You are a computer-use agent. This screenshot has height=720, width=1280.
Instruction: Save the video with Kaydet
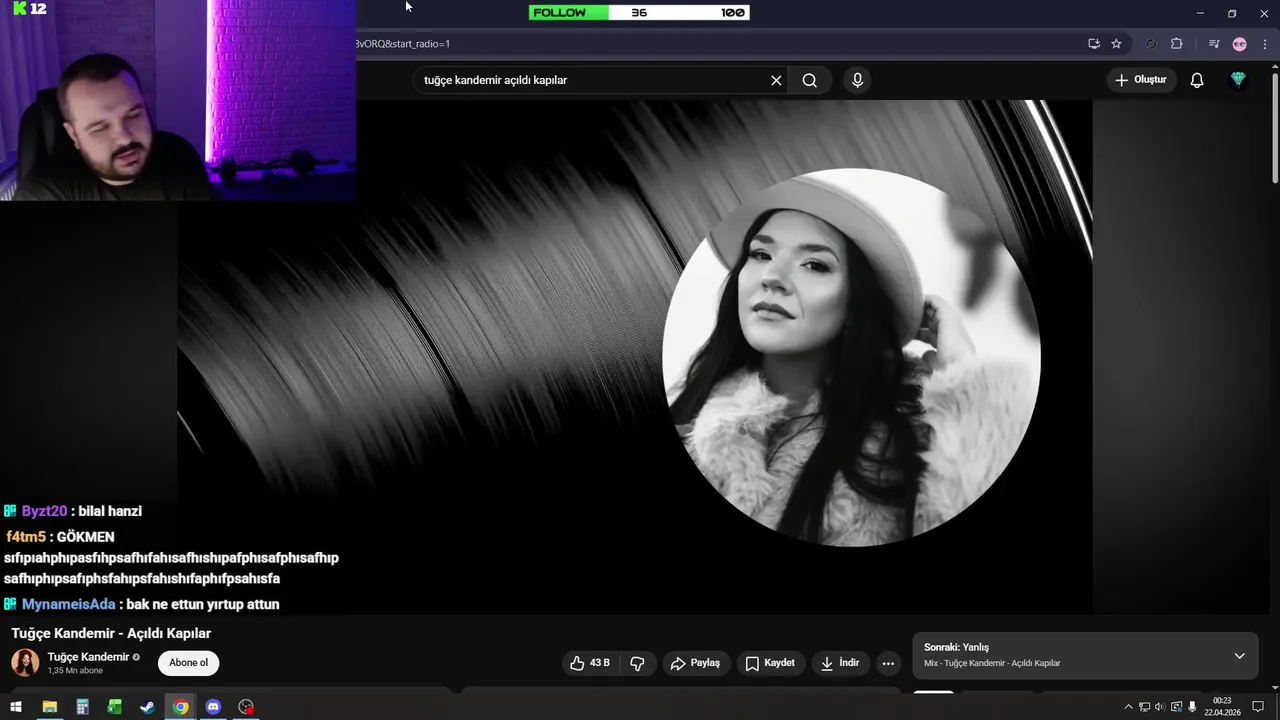(x=770, y=663)
